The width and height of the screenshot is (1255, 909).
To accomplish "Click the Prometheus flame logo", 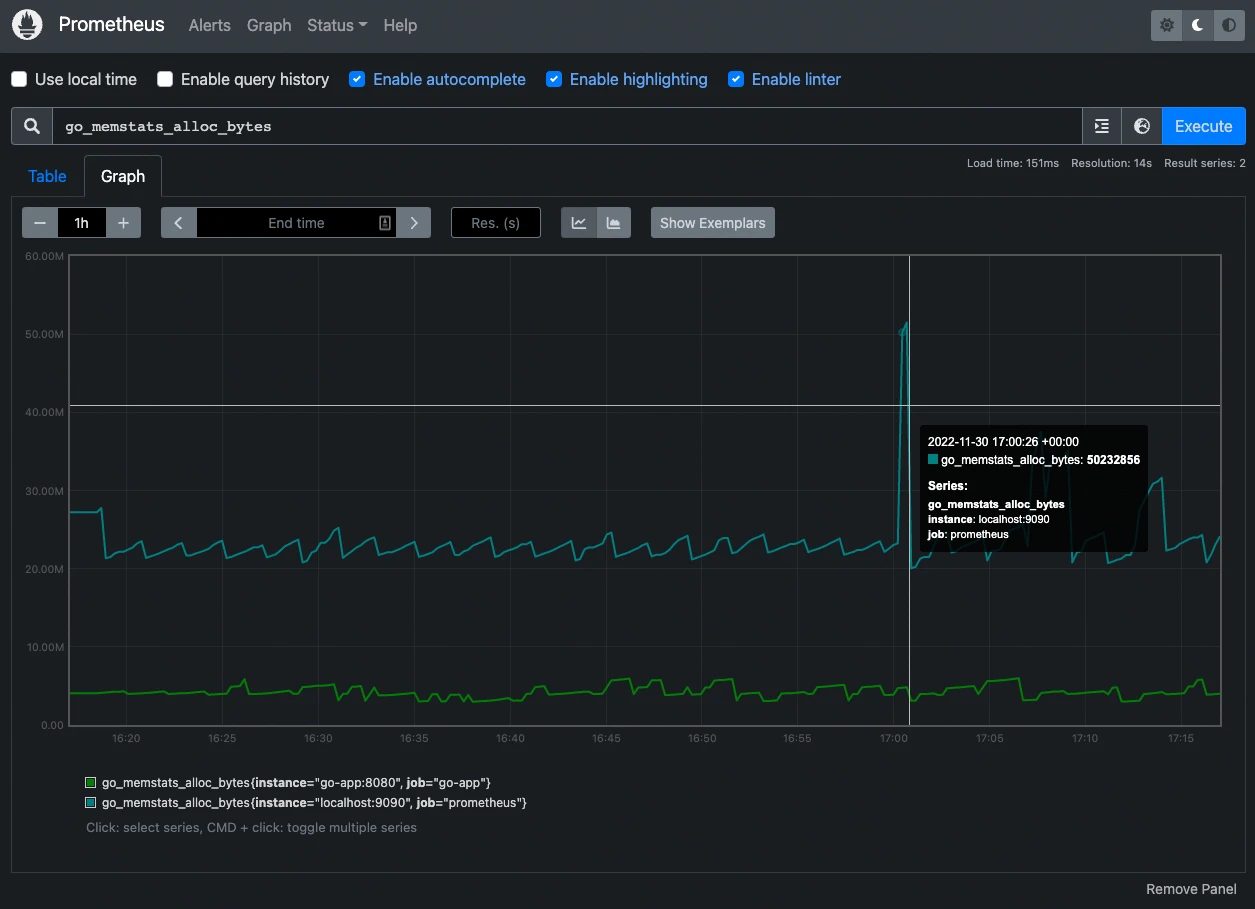I will [27, 25].
